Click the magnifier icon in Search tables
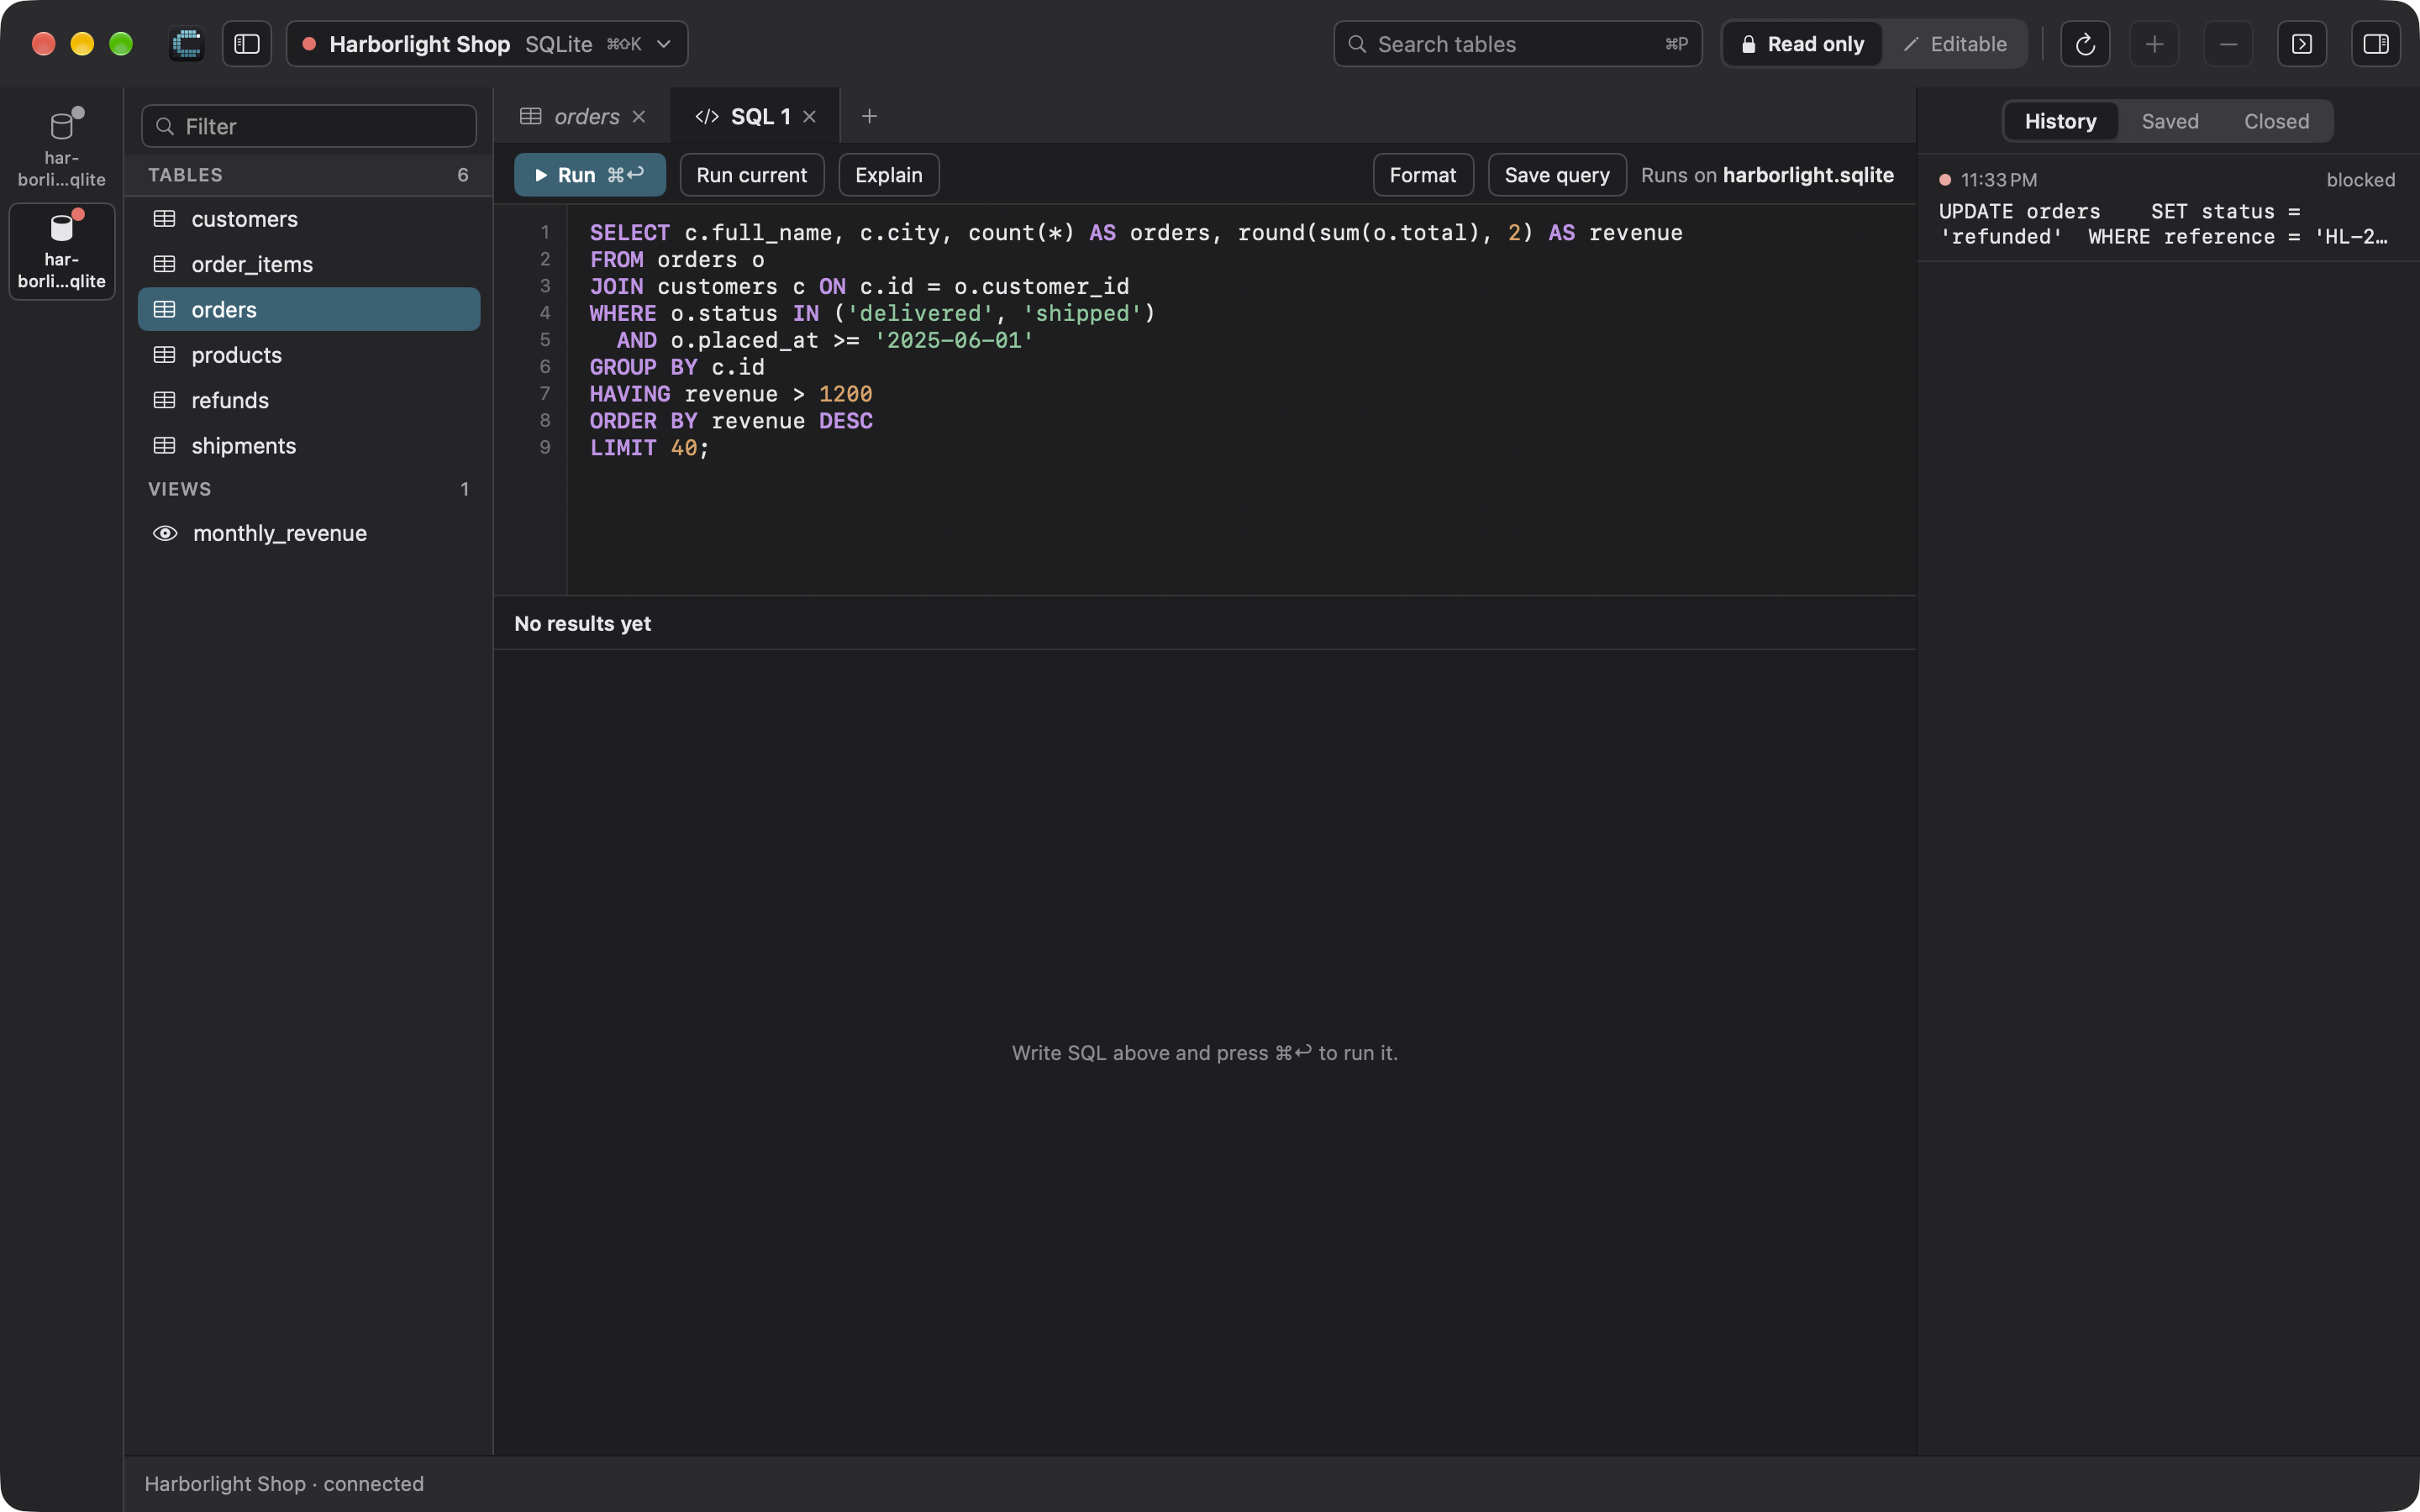2420x1512 pixels. point(1357,44)
